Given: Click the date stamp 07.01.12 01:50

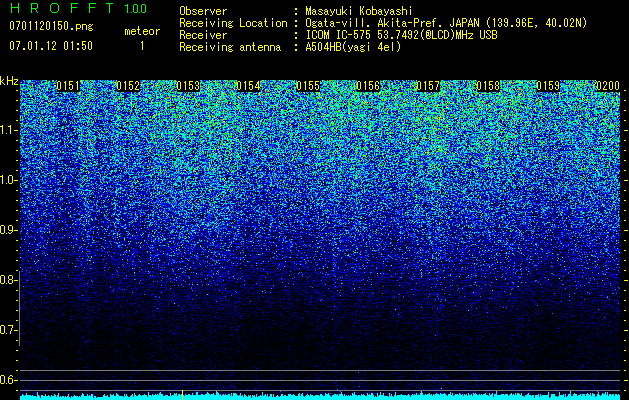Looking at the screenshot, I should [51, 46].
